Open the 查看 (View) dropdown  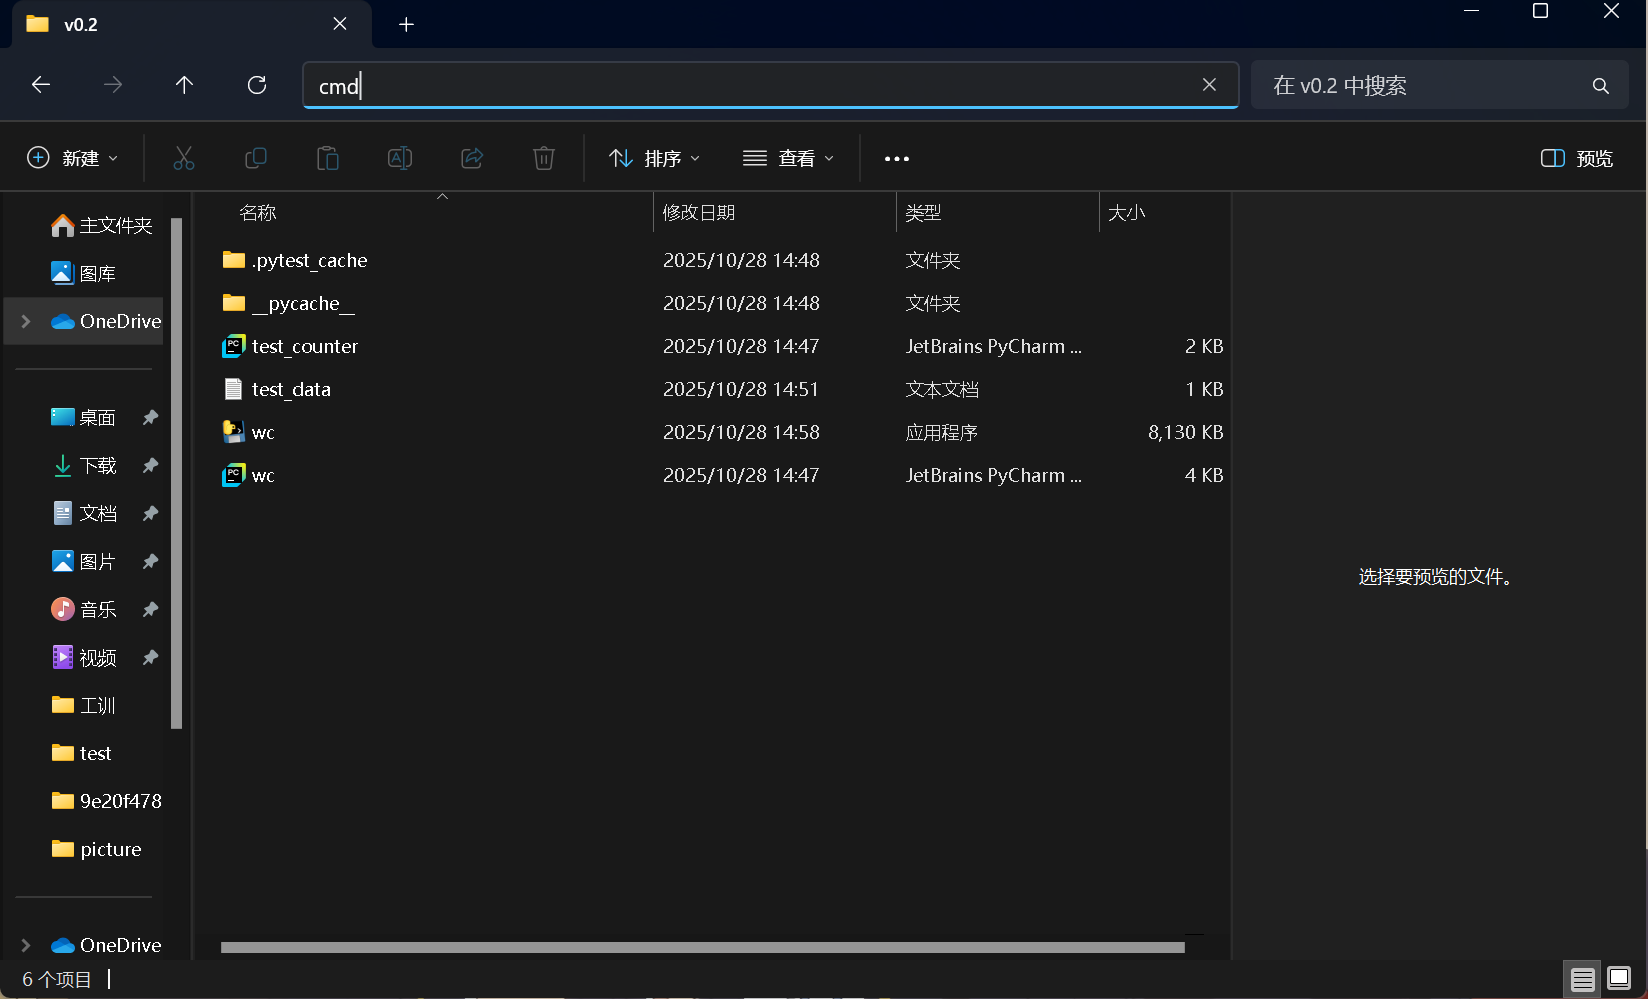pos(789,158)
